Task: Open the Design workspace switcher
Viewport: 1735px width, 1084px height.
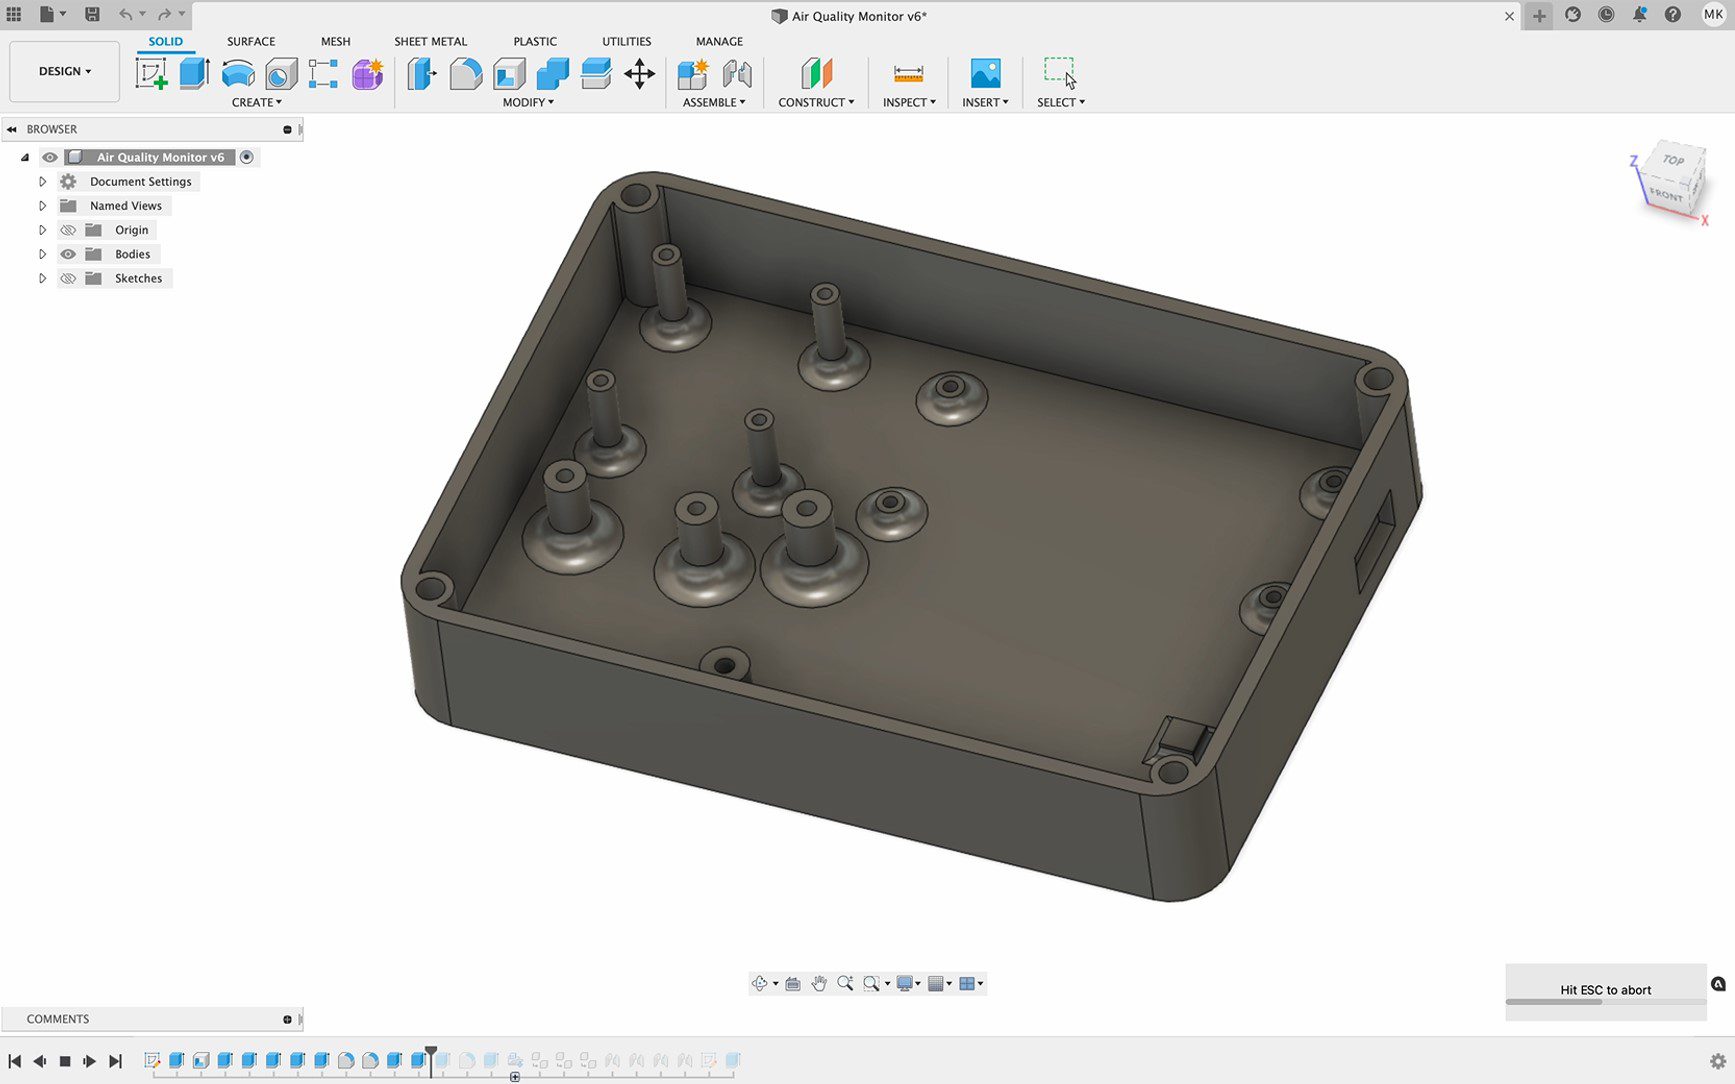Action: pyautogui.click(x=63, y=71)
